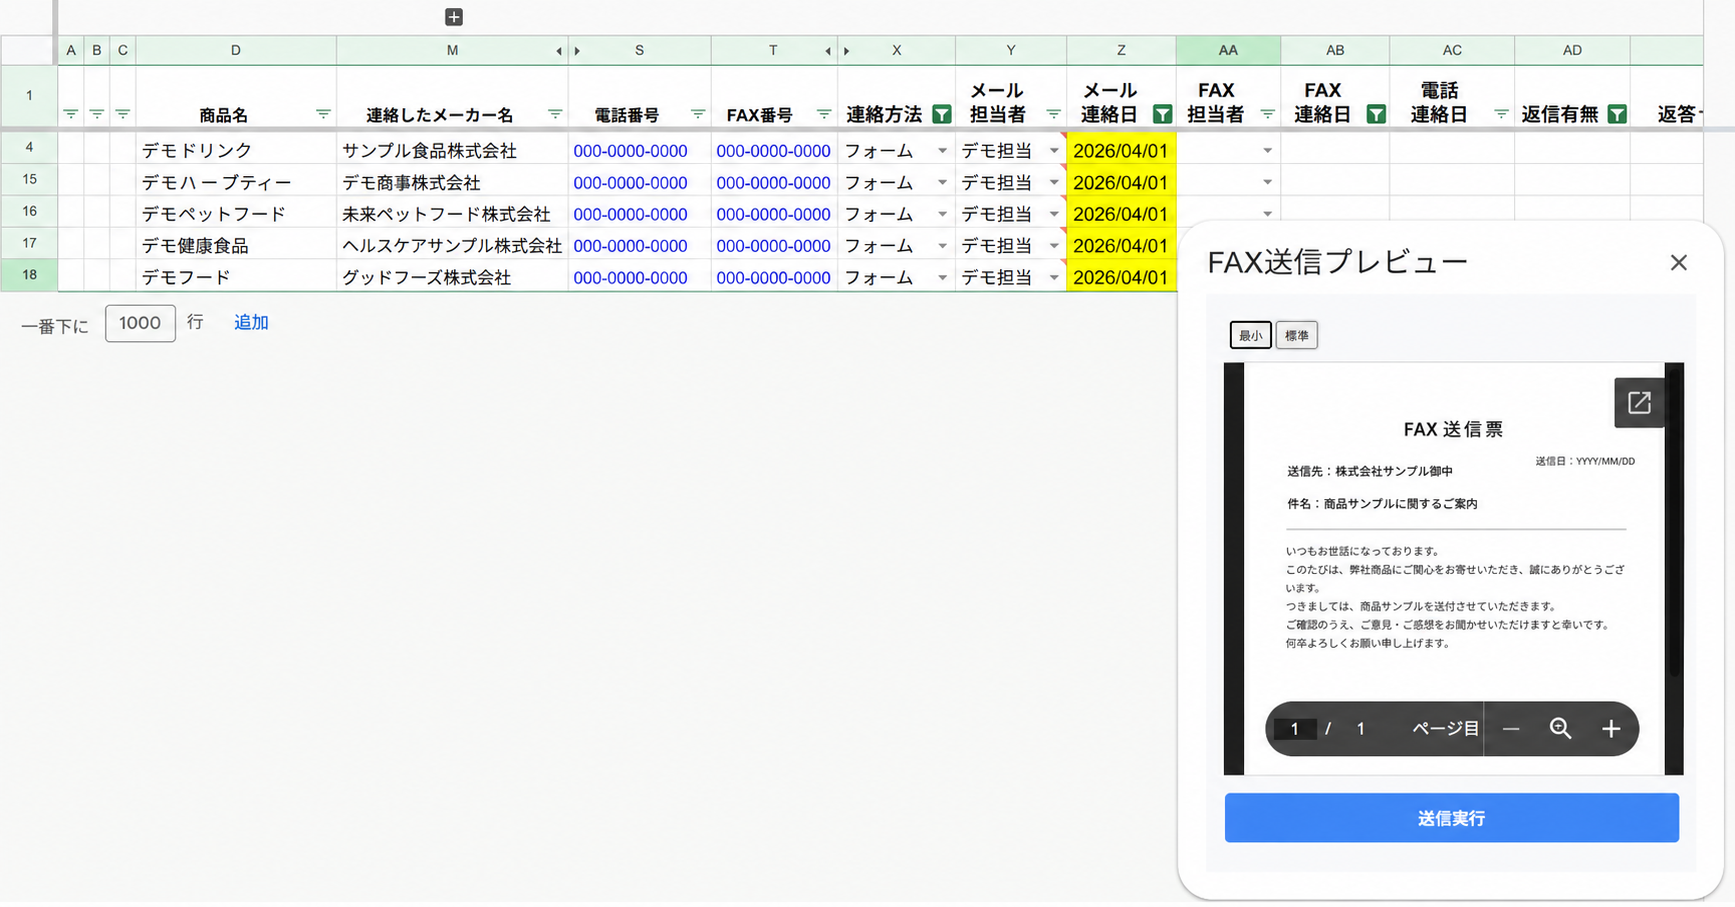Image resolution: width=1735 pixels, height=907 pixels.
Task: Click the magnifier zoom icon in preview
Action: (1561, 729)
